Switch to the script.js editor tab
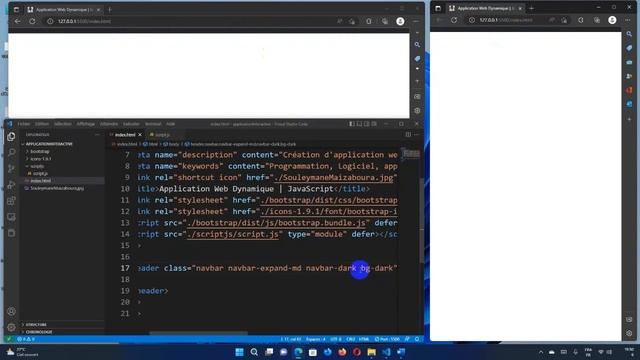 (x=162, y=135)
